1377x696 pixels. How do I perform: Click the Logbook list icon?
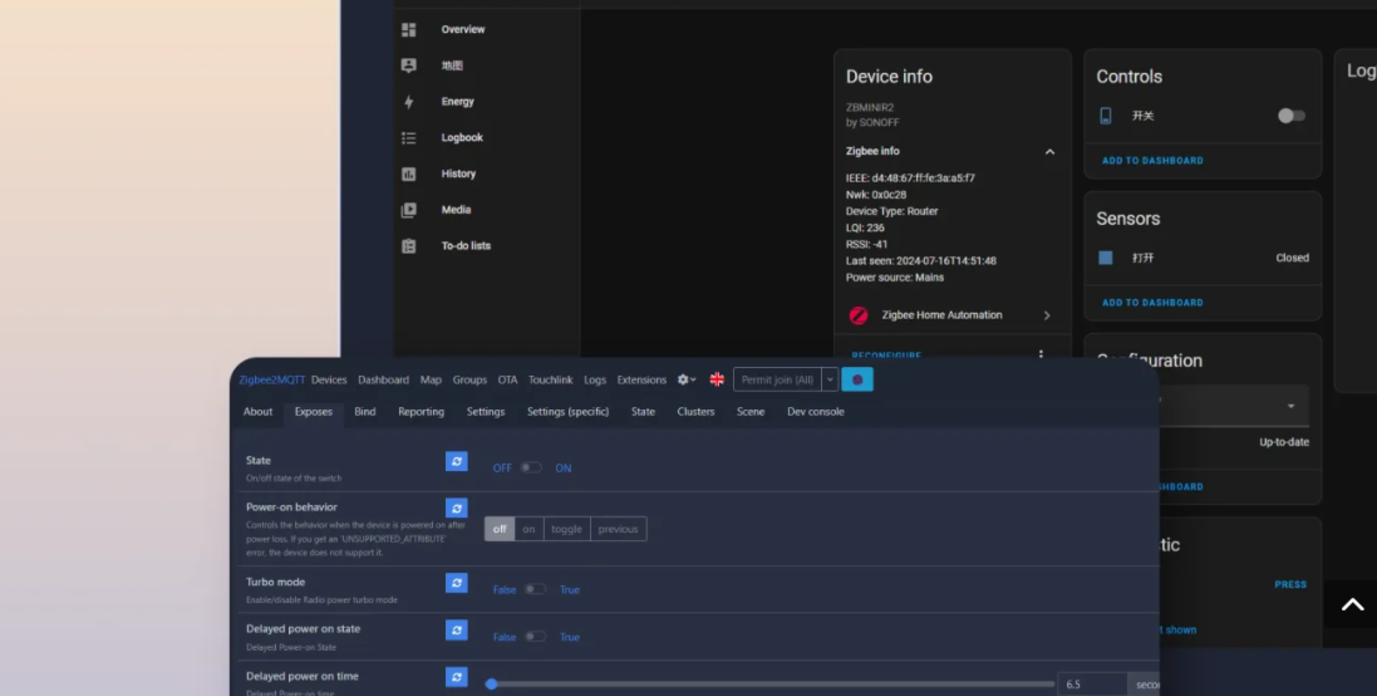pyautogui.click(x=408, y=138)
